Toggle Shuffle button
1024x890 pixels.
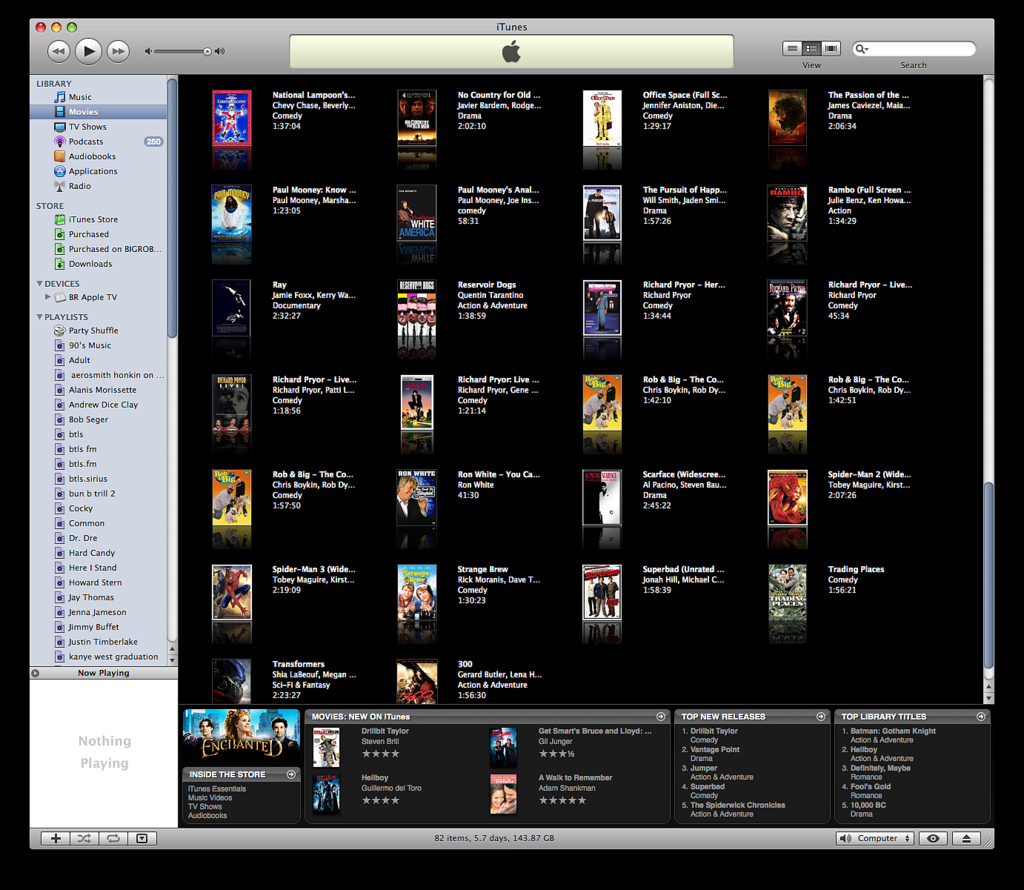(85, 838)
